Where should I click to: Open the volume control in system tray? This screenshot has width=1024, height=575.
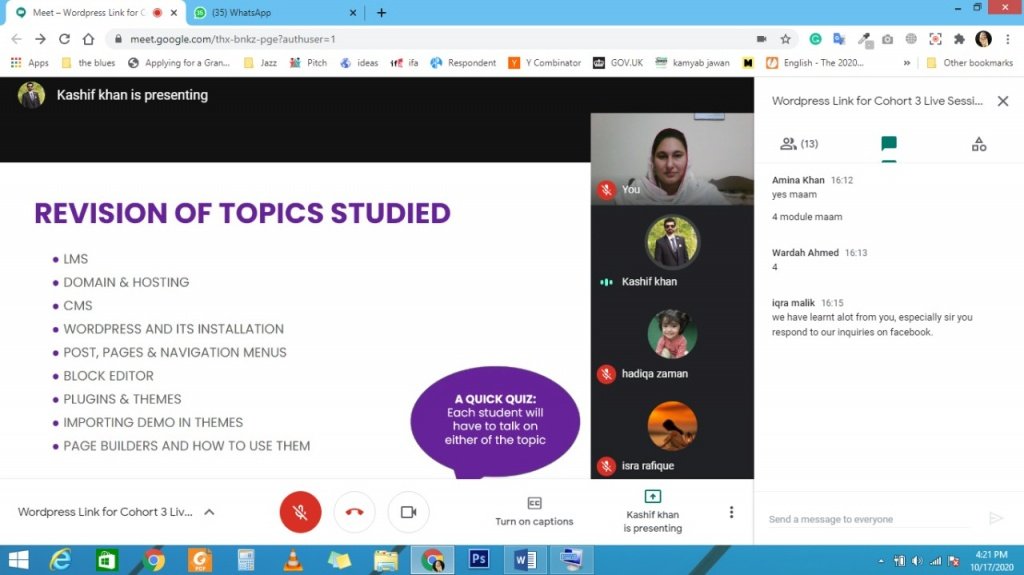917,561
